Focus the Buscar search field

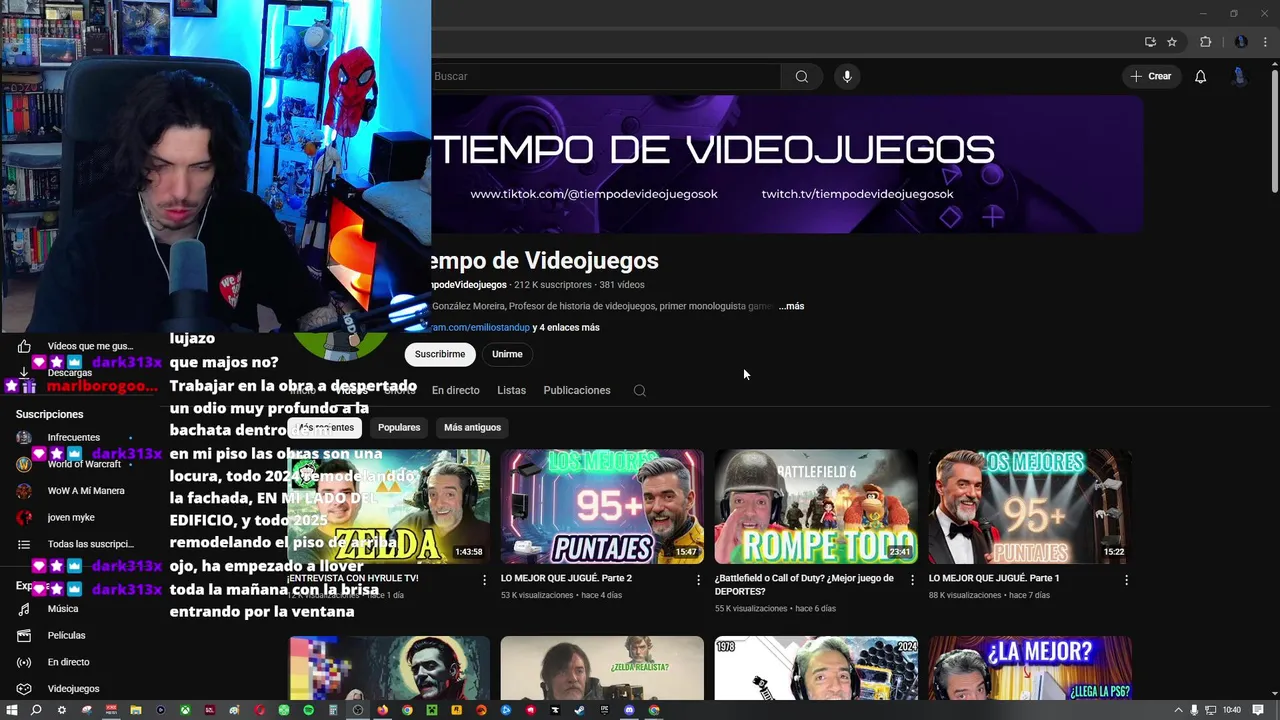coord(605,76)
